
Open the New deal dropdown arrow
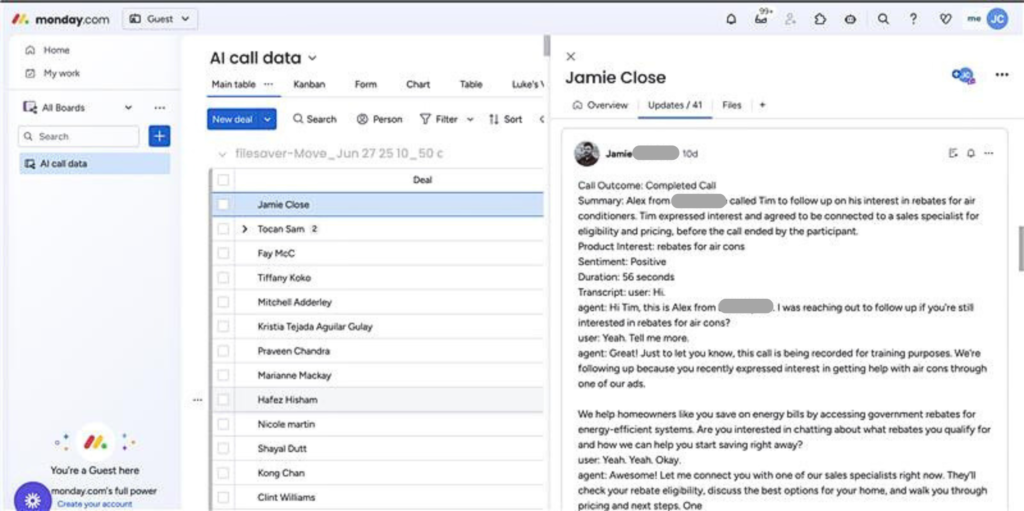coord(268,119)
